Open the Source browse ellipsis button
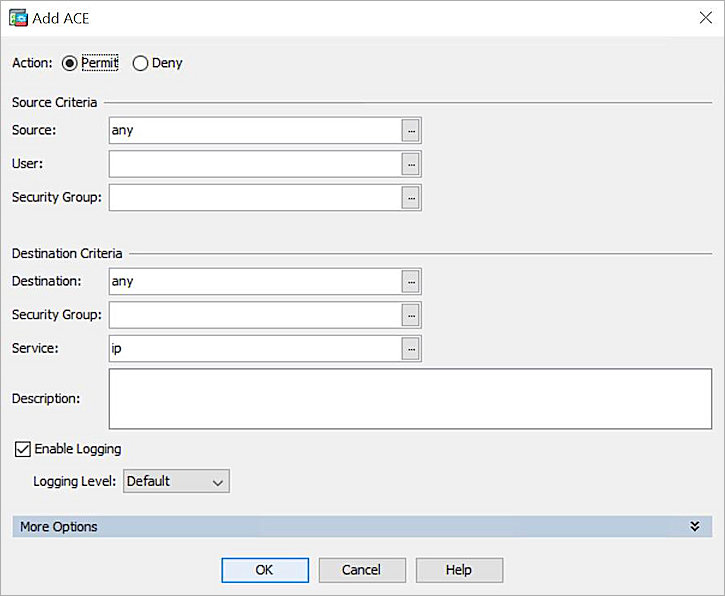 (x=411, y=130)
